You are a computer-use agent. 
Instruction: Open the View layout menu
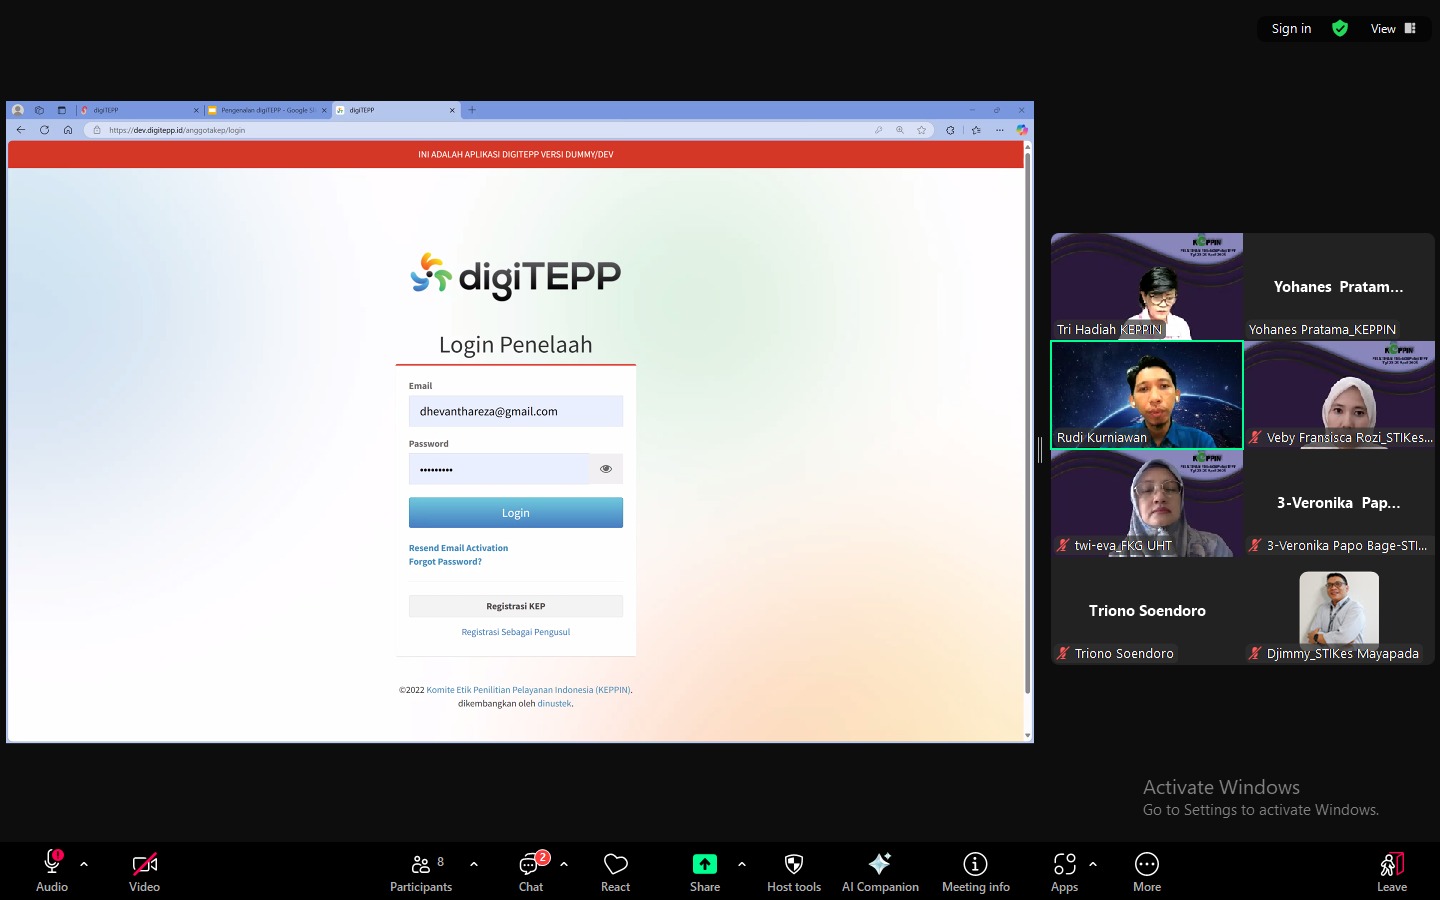coord(1393,28)
